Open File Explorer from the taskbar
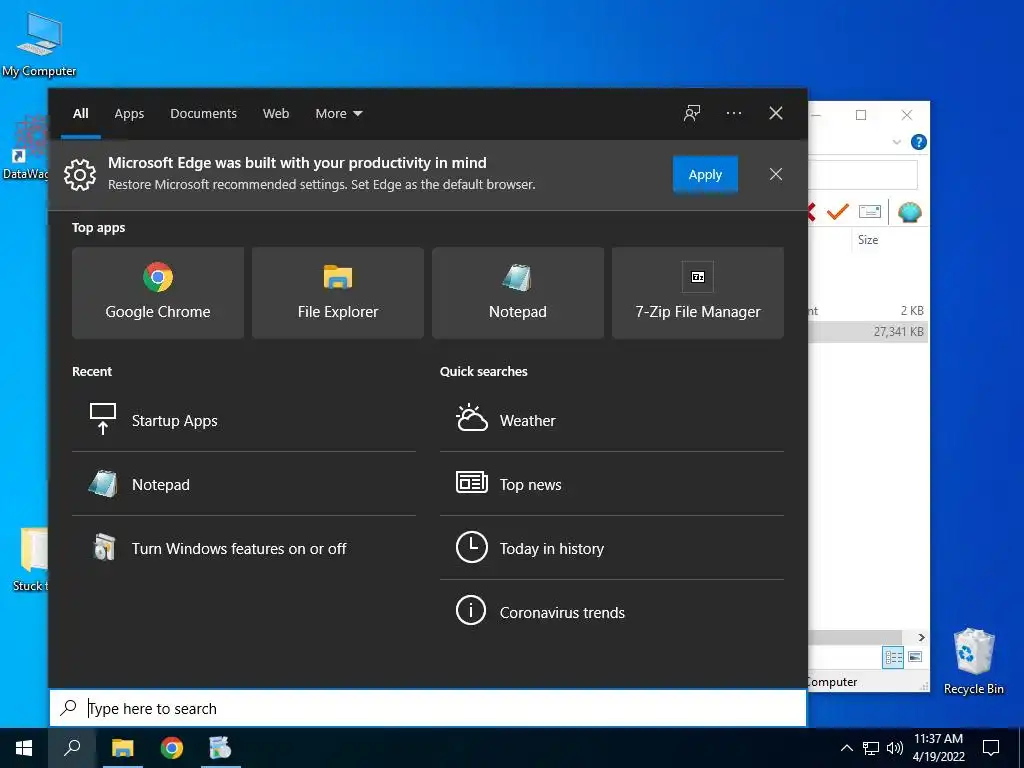 click(x=122, y=748)
